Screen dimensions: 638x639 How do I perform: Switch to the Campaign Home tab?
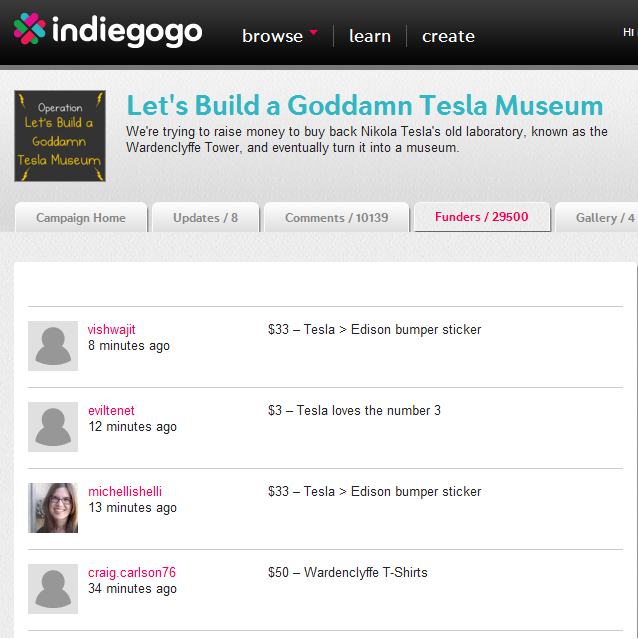tap(81, 218)
